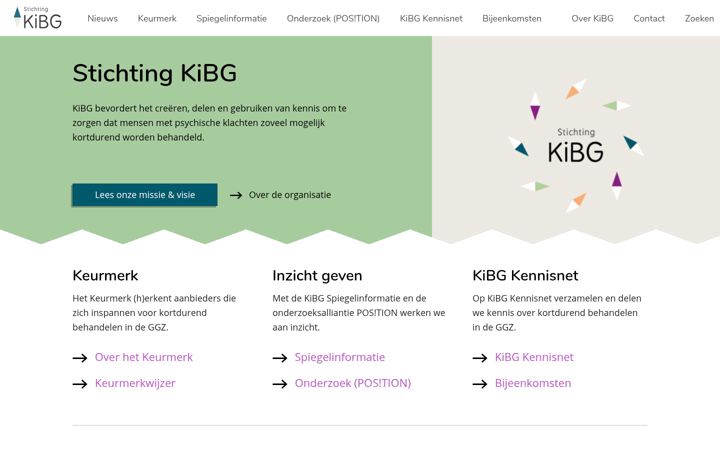Click arrow icon beside Over de organisatie
The image size is (720, 450).
click(236, 195)
